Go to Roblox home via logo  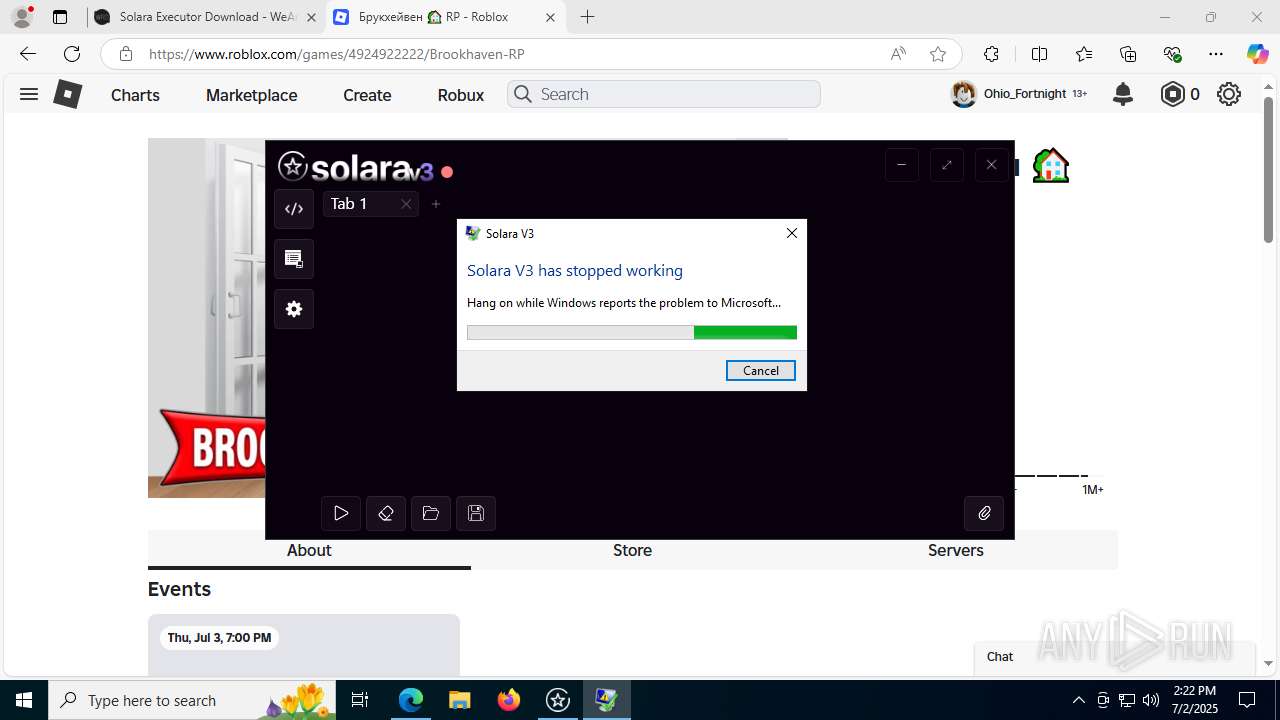click(x=67, y=94)
